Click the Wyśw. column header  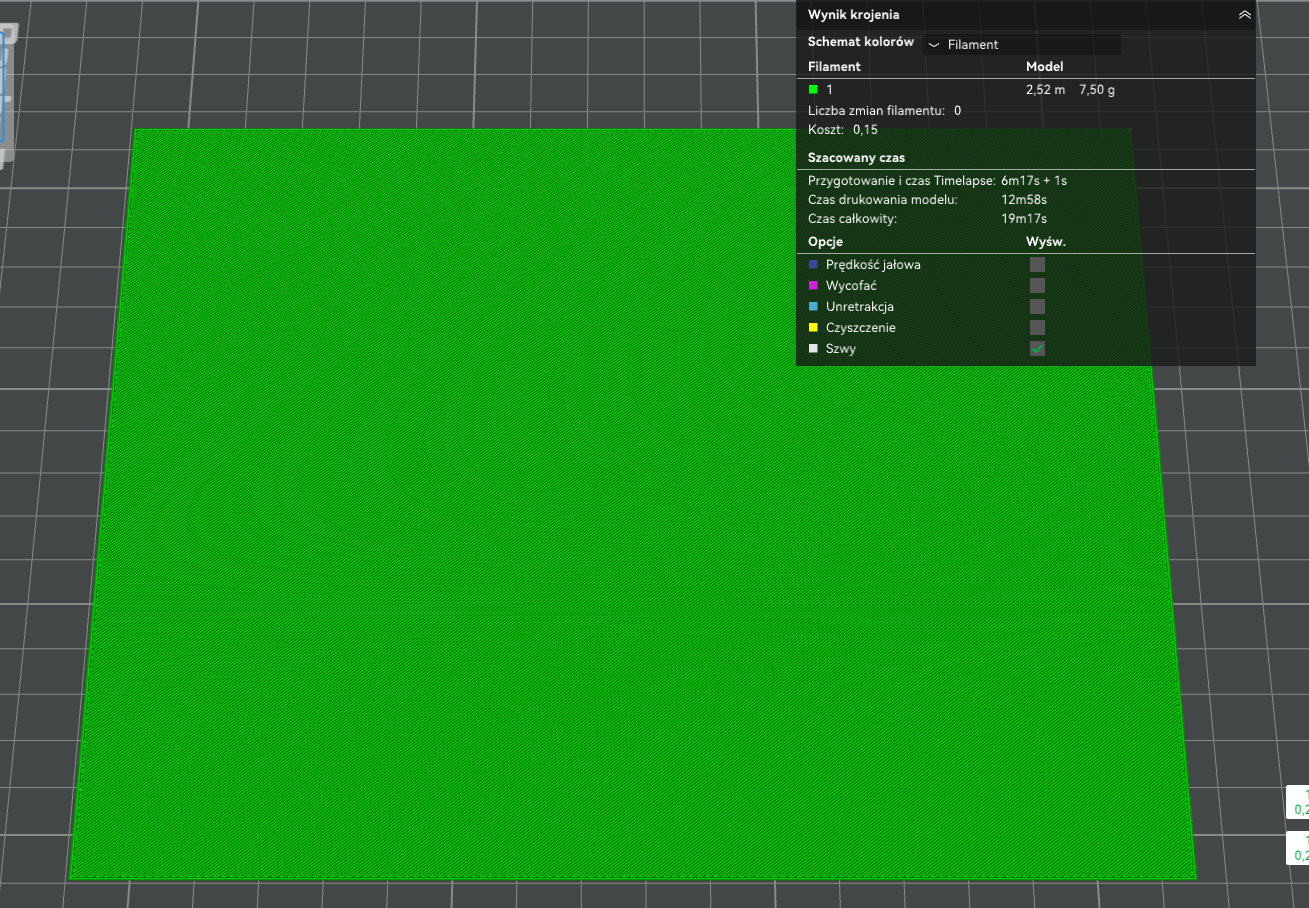point(1046,242)
